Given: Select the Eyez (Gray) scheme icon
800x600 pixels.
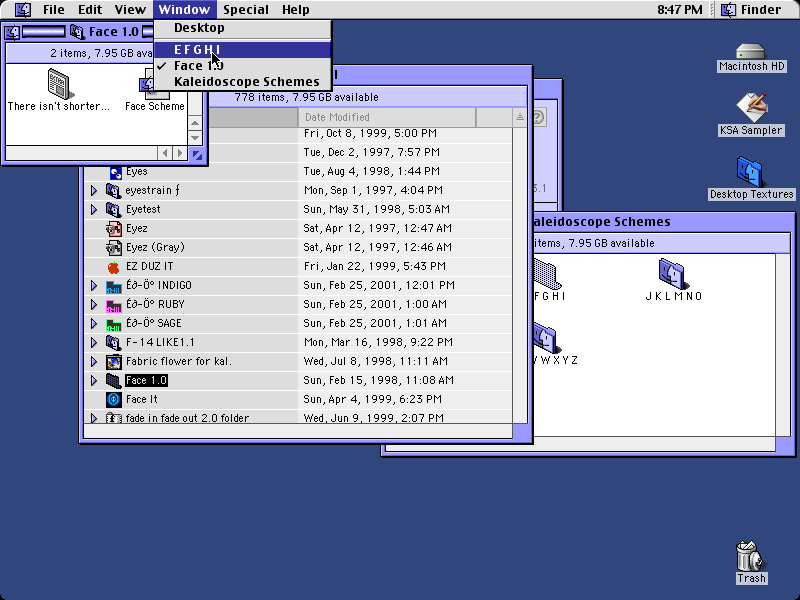Looking at the screenshot, I should [113, 247].
